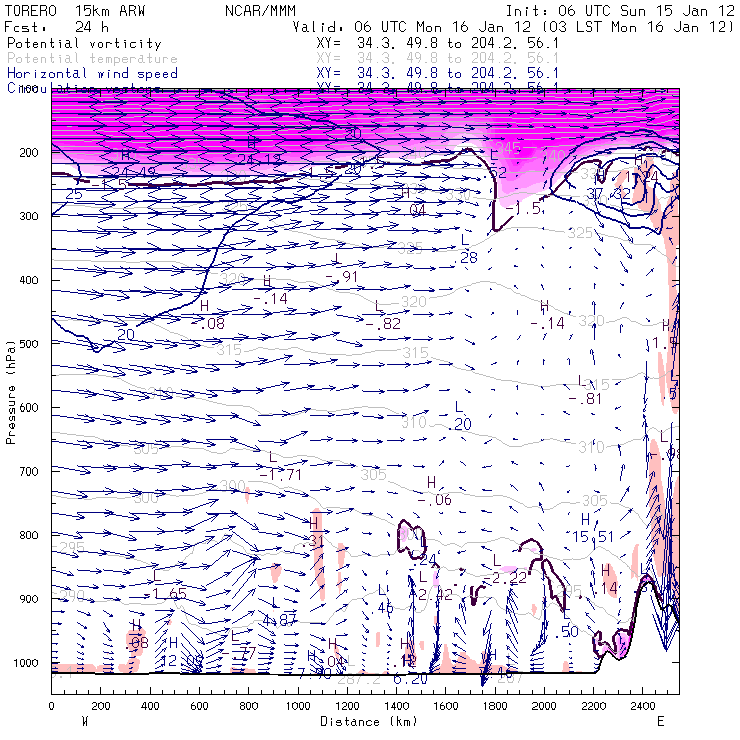Click the 'W' west end marker
Image resolution: width=740 pixels, height=740 pixels.
85,721
